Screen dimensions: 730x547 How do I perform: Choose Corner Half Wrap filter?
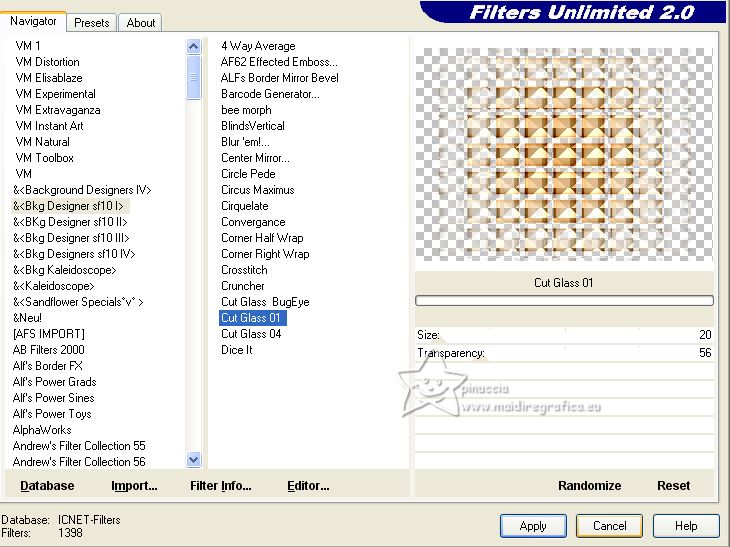pos(262,238)
